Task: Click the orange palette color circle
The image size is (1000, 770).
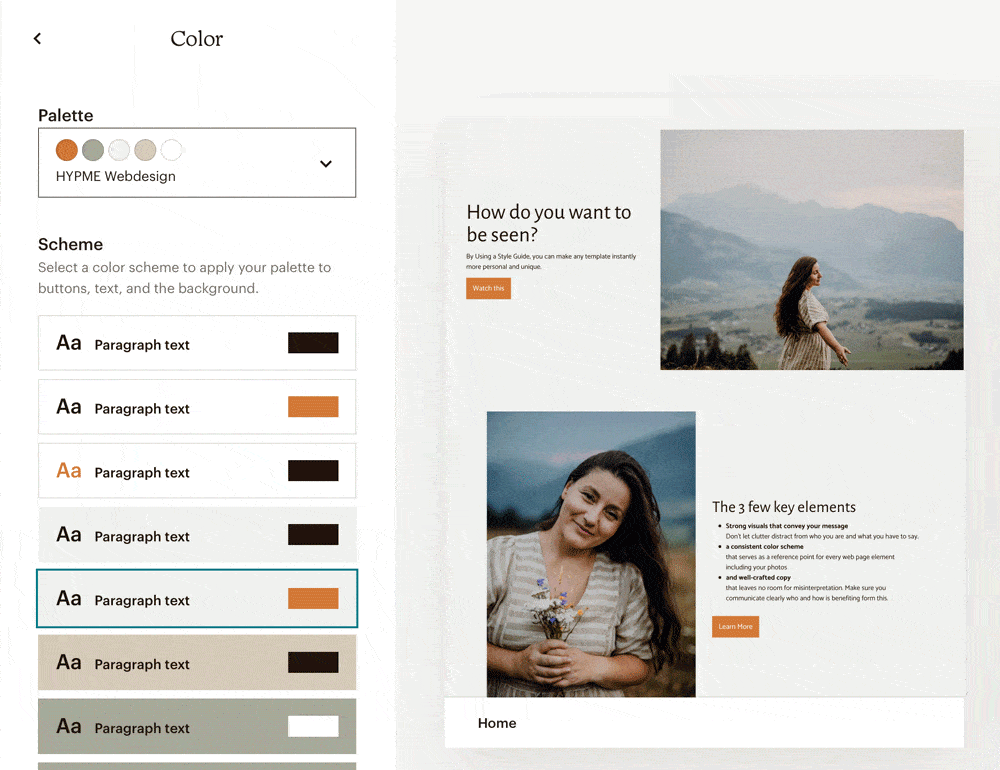Action: [67, 151]
